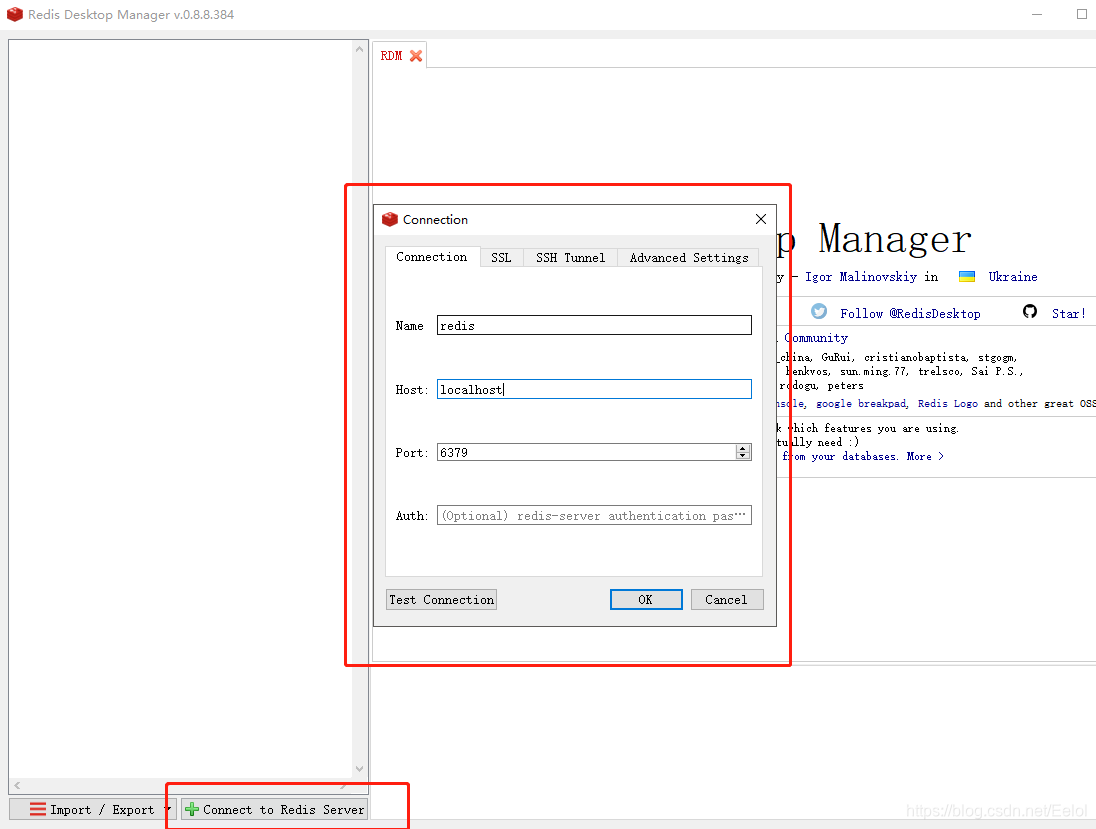Open the Advanced Settings tab
Viewport: 1096px width, 829px height.
688,257
